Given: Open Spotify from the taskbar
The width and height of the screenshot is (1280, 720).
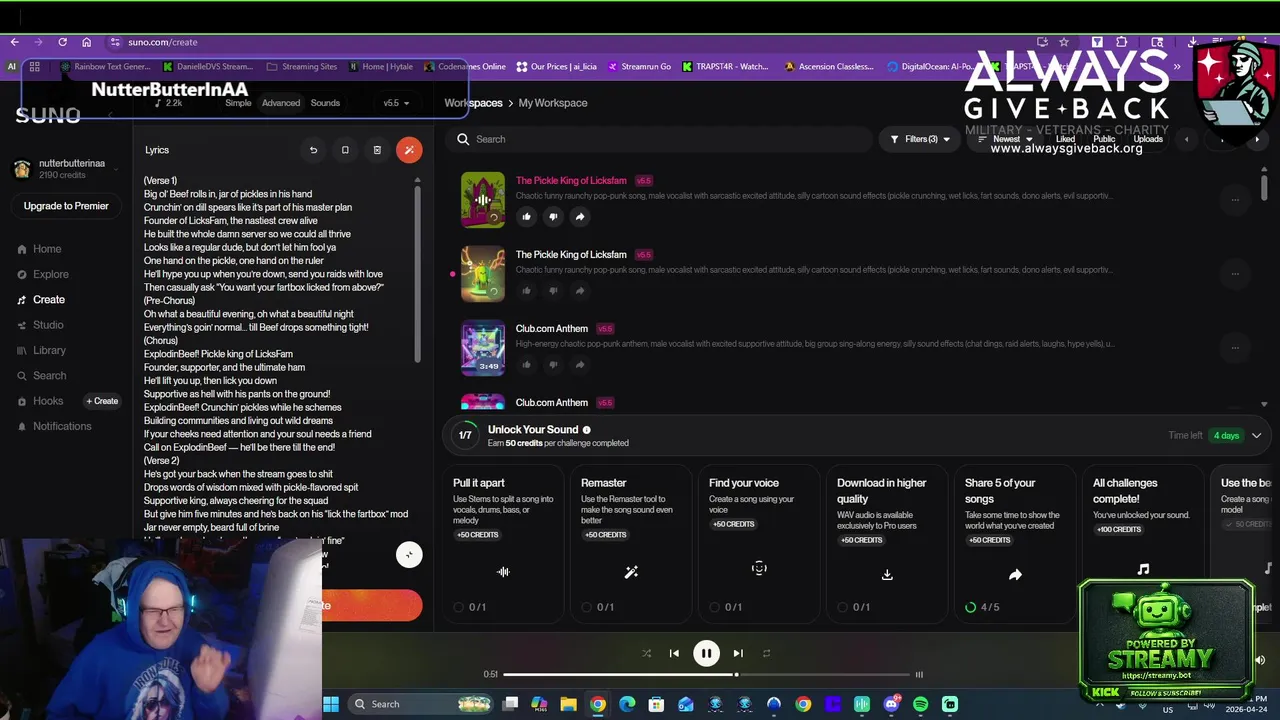Looking at the screenshot, I should [920, 704].
